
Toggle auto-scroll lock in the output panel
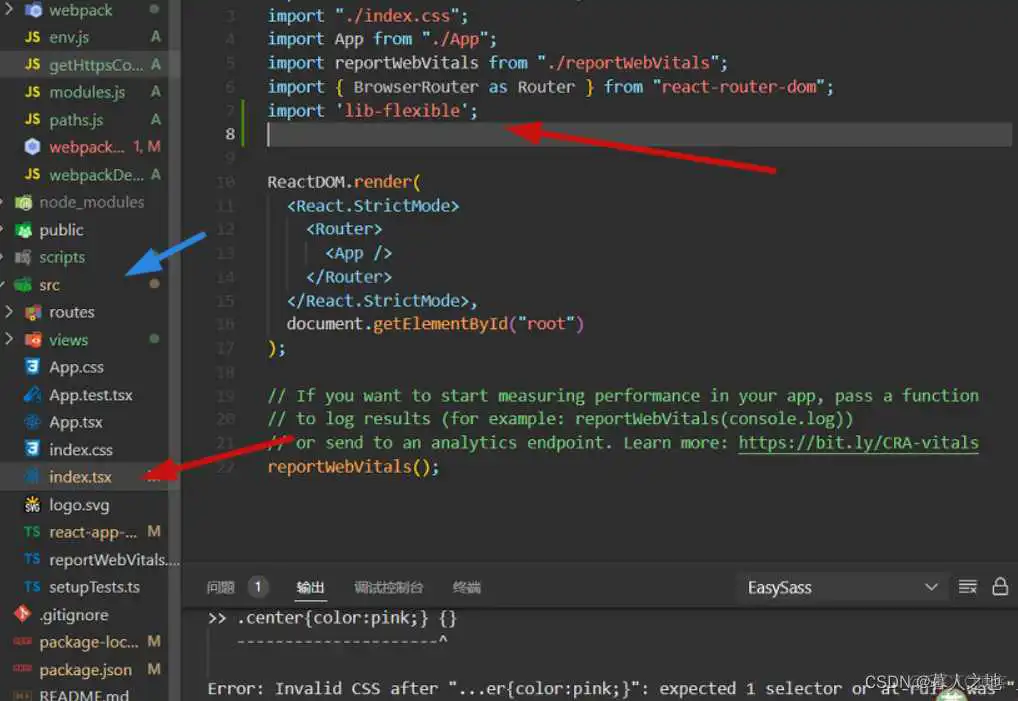pyautogui.click(x=1001, y=586)
